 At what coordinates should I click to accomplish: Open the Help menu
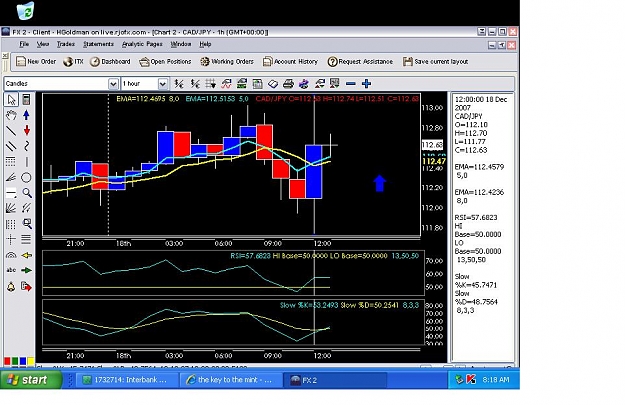tap(205, 44)
